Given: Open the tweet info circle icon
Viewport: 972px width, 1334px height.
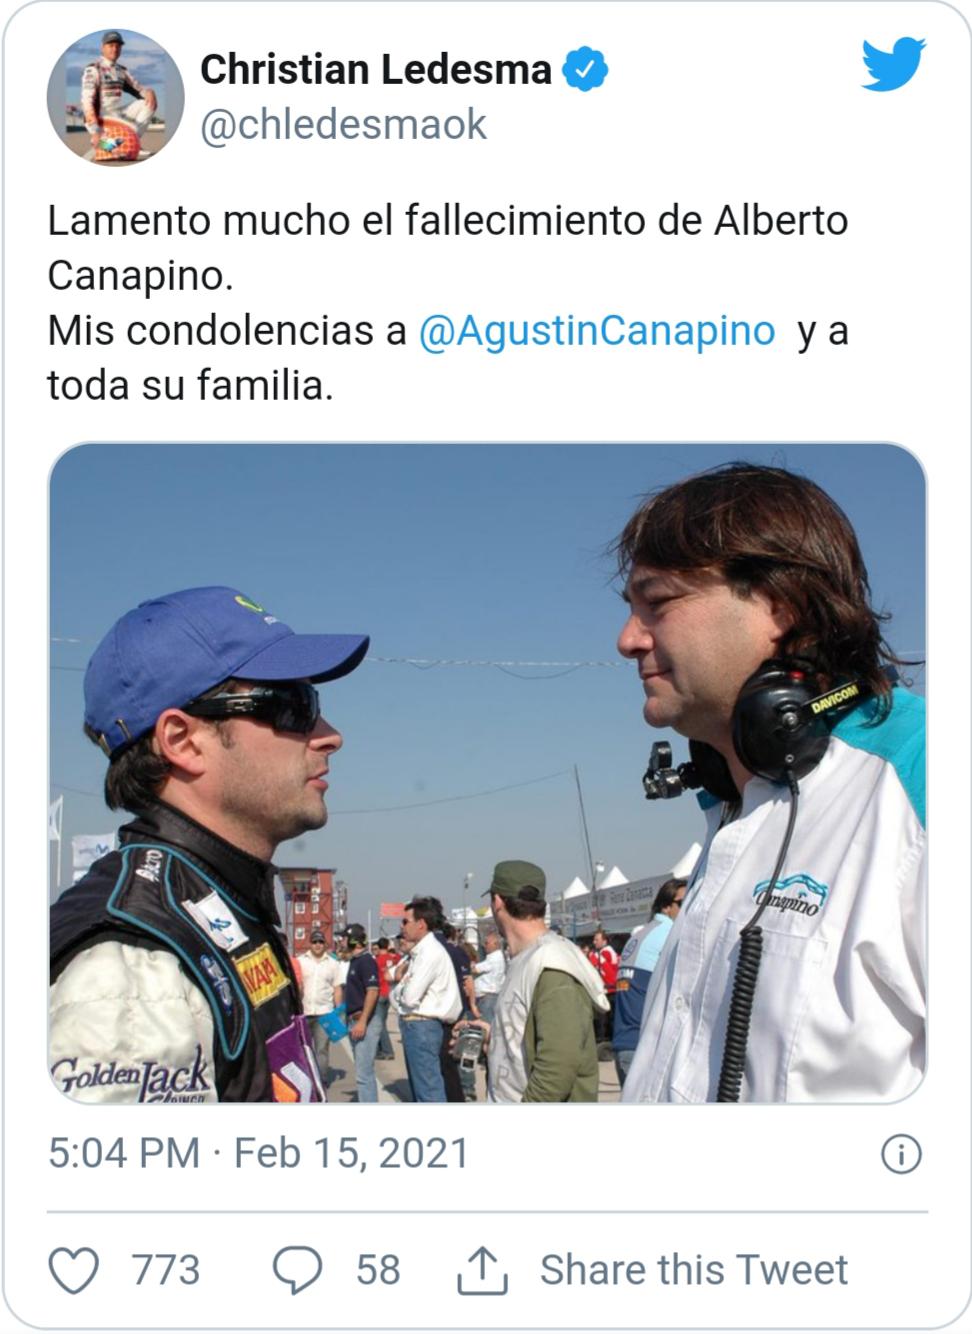Looking at the screenshot, I should [x=900, y=1154].
